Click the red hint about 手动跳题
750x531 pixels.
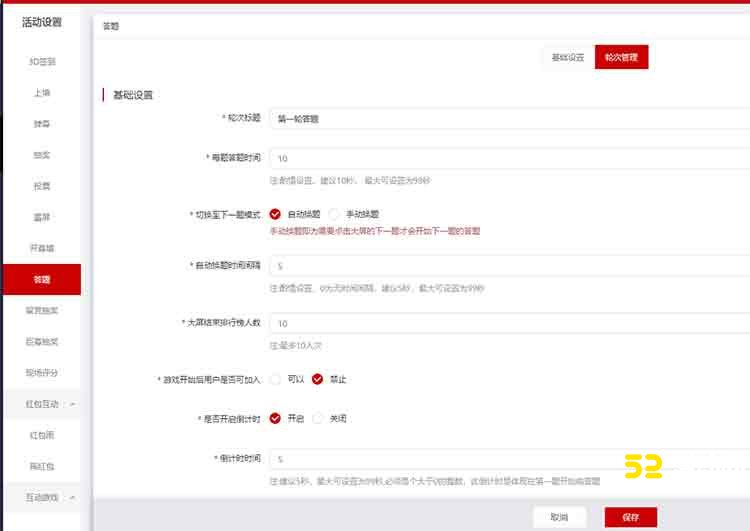[375, 231]
